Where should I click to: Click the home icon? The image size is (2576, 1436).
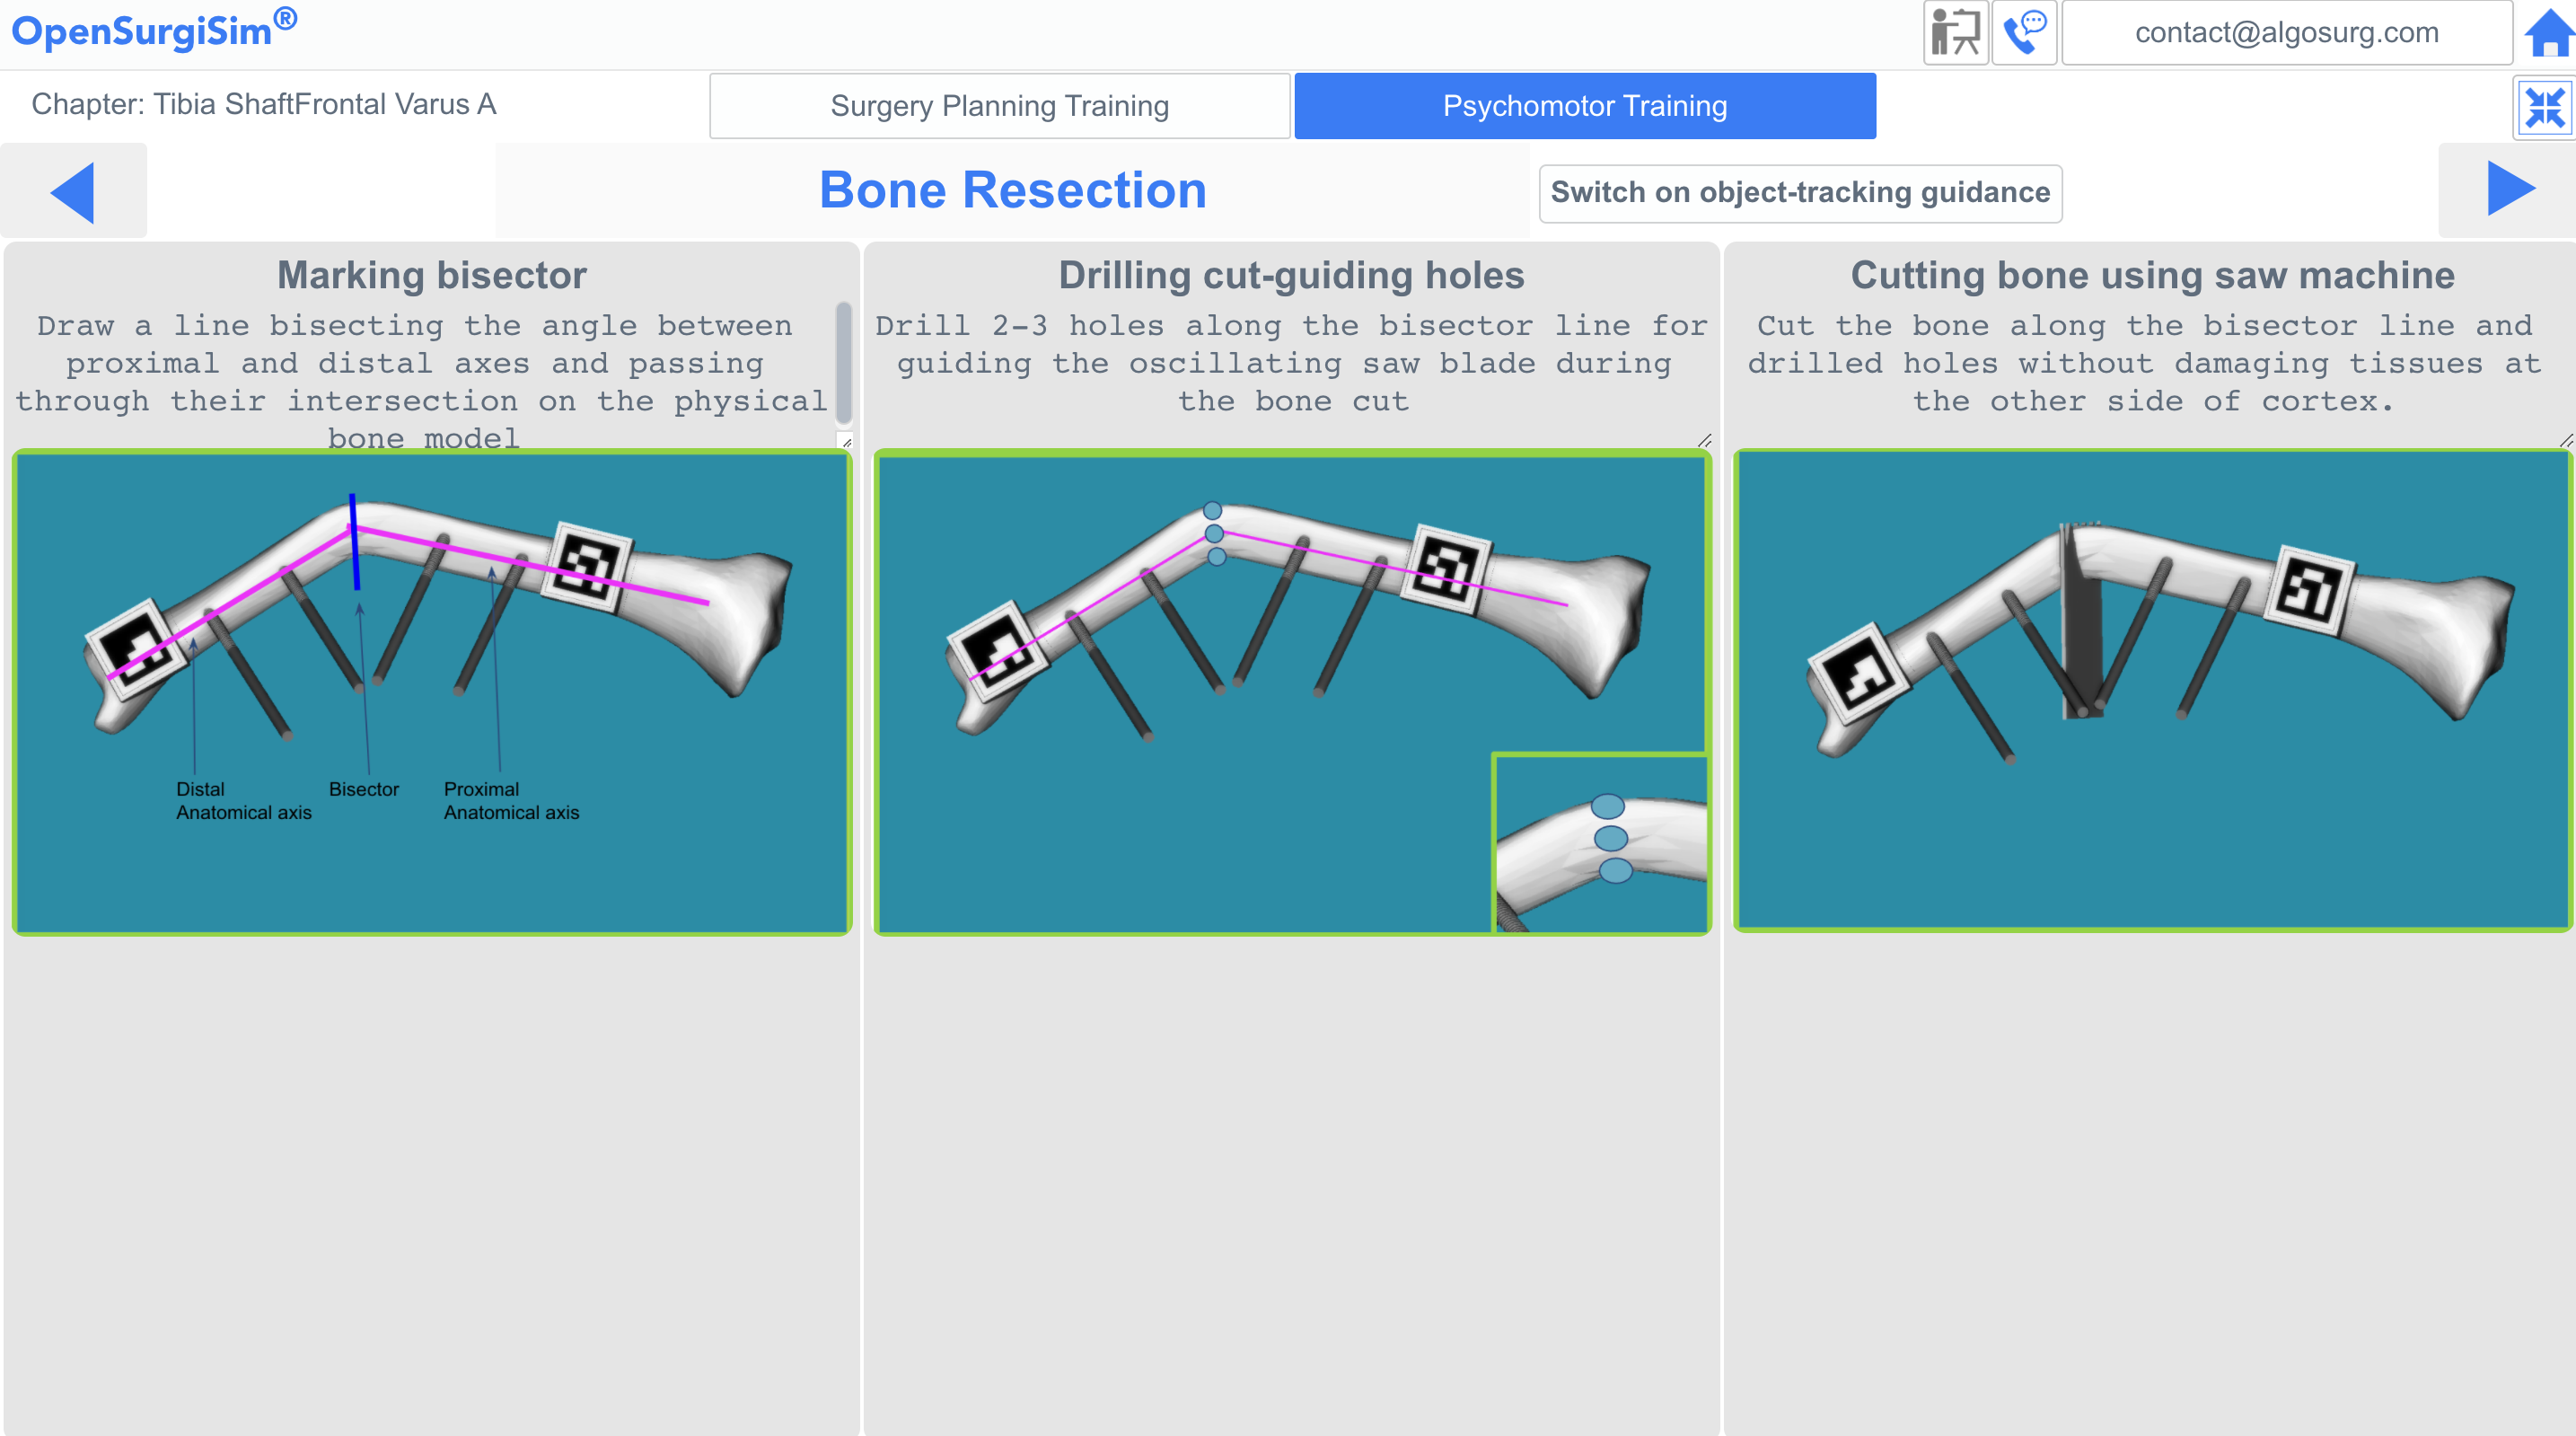click(x=2548, y=33)
